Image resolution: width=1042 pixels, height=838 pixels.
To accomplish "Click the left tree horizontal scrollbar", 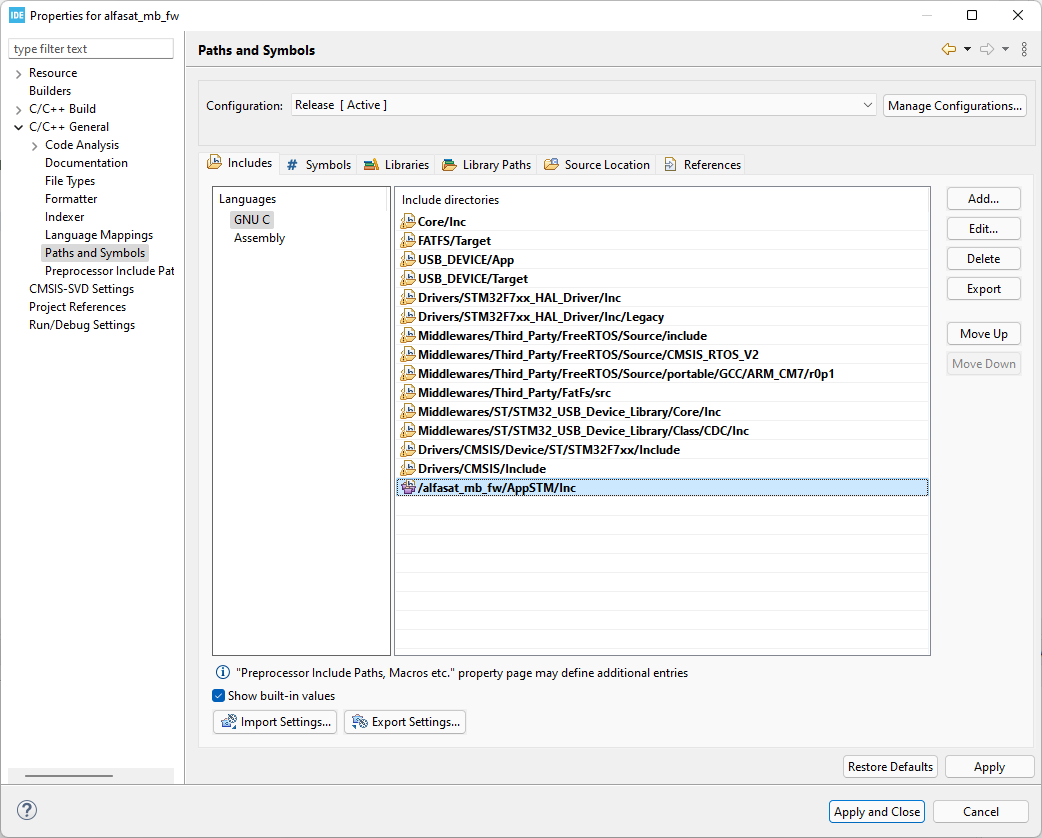I will click(69, 776).
